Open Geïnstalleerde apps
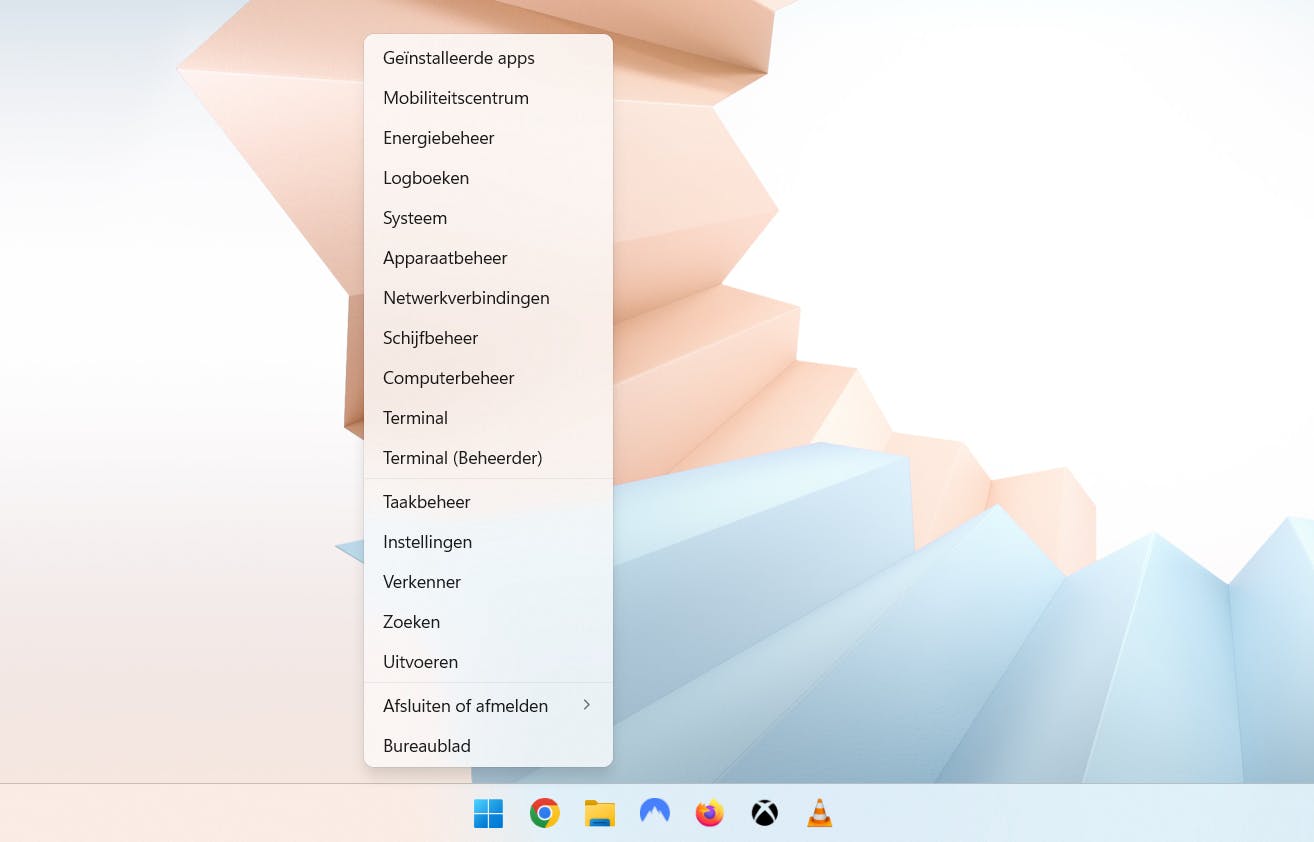The height and width of the screenshot is (842, 1314). click(x=459, y=57)
